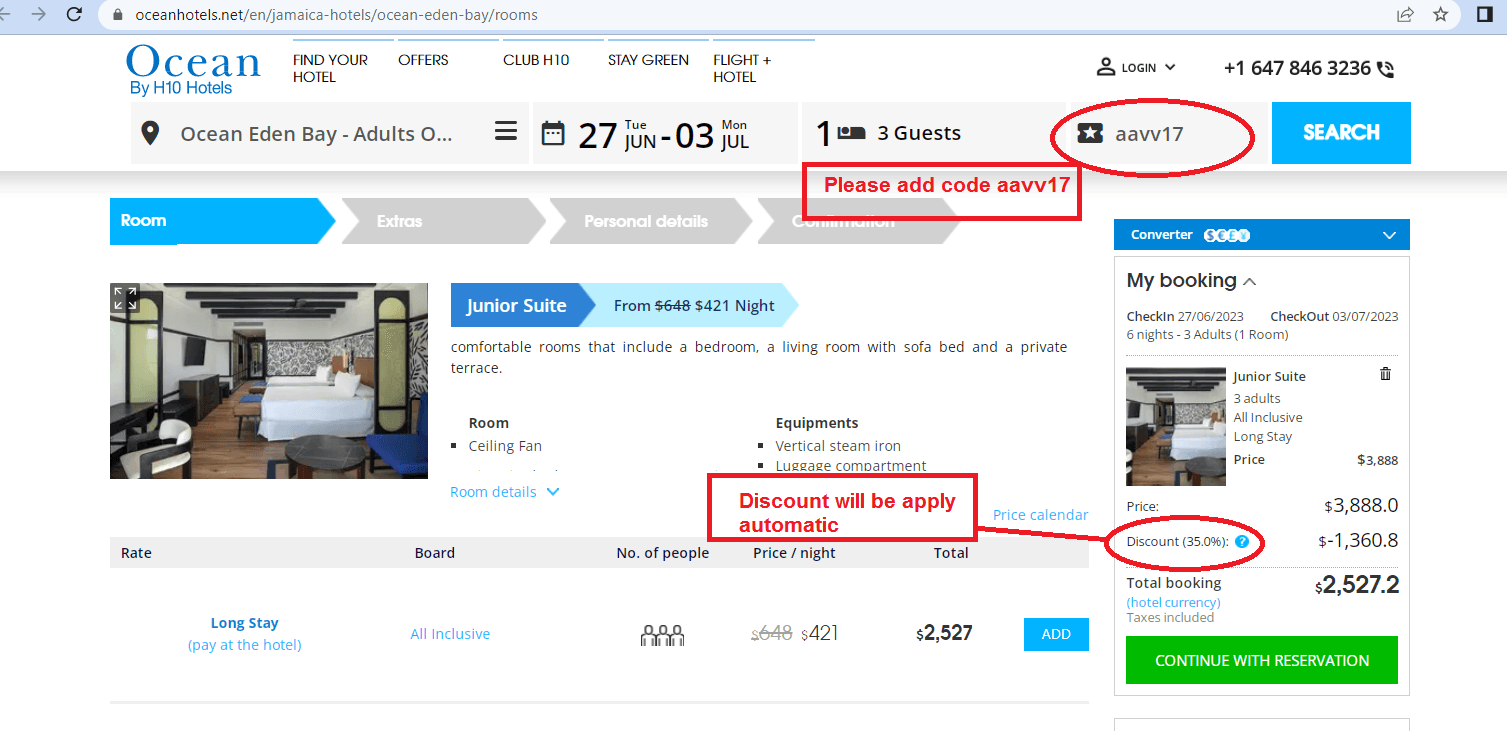Click the three people occupancy icon
This screenshot has height=731, width=1507.
coord(662,634)
